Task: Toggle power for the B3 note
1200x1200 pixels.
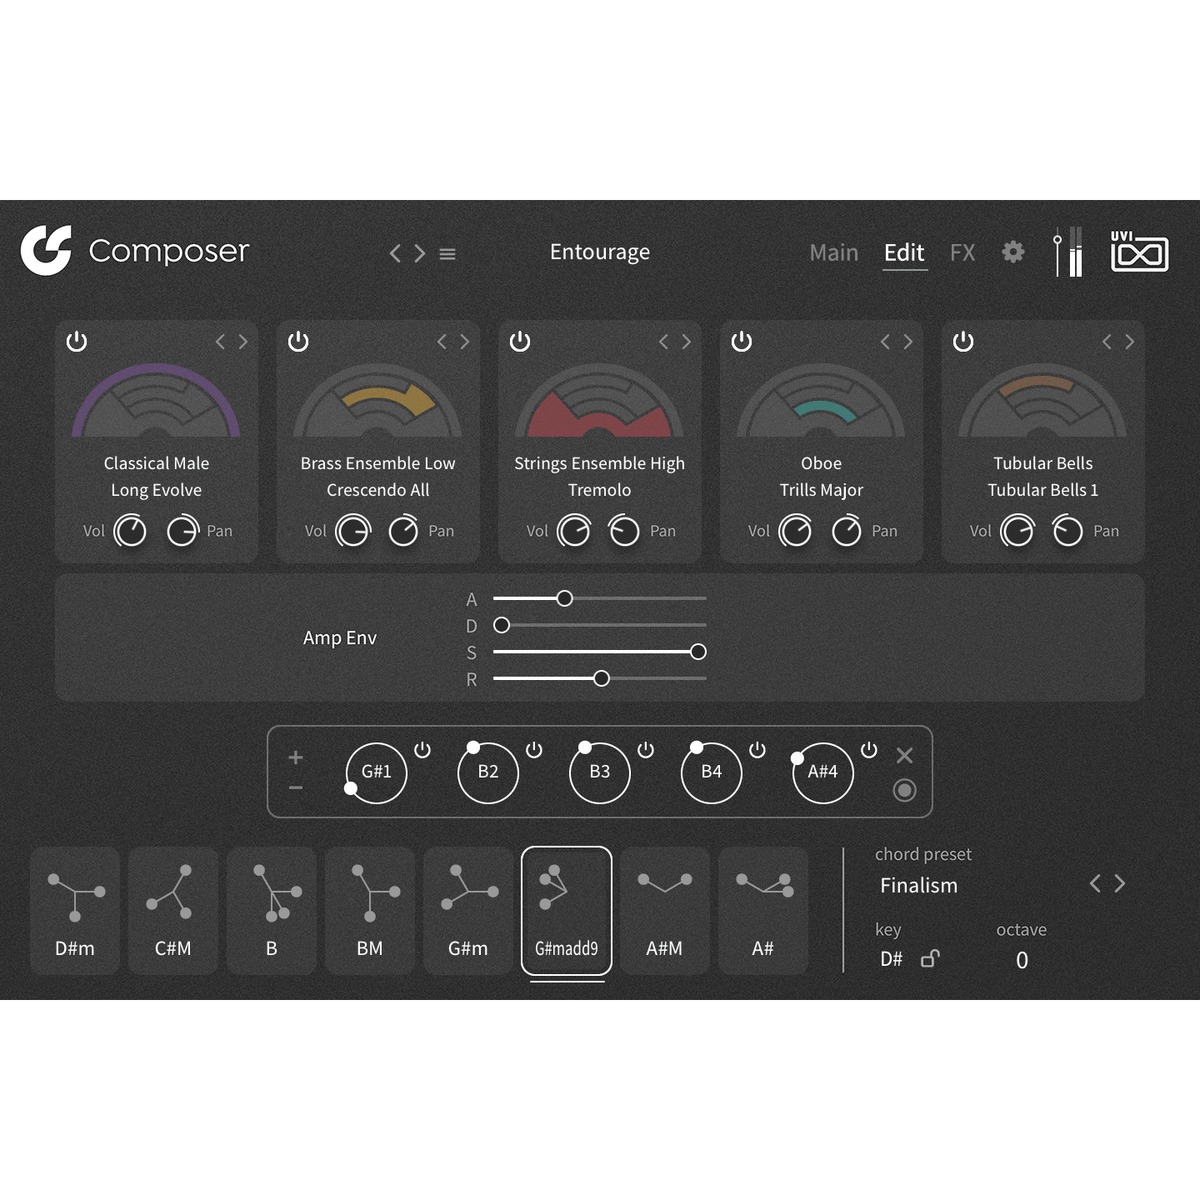Action: pyautogui.click(x=646, y=750)
